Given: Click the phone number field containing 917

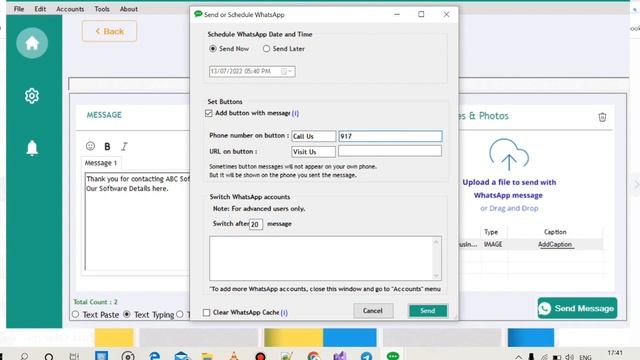Looking at the screenshot, I should (x=390, y=136).
